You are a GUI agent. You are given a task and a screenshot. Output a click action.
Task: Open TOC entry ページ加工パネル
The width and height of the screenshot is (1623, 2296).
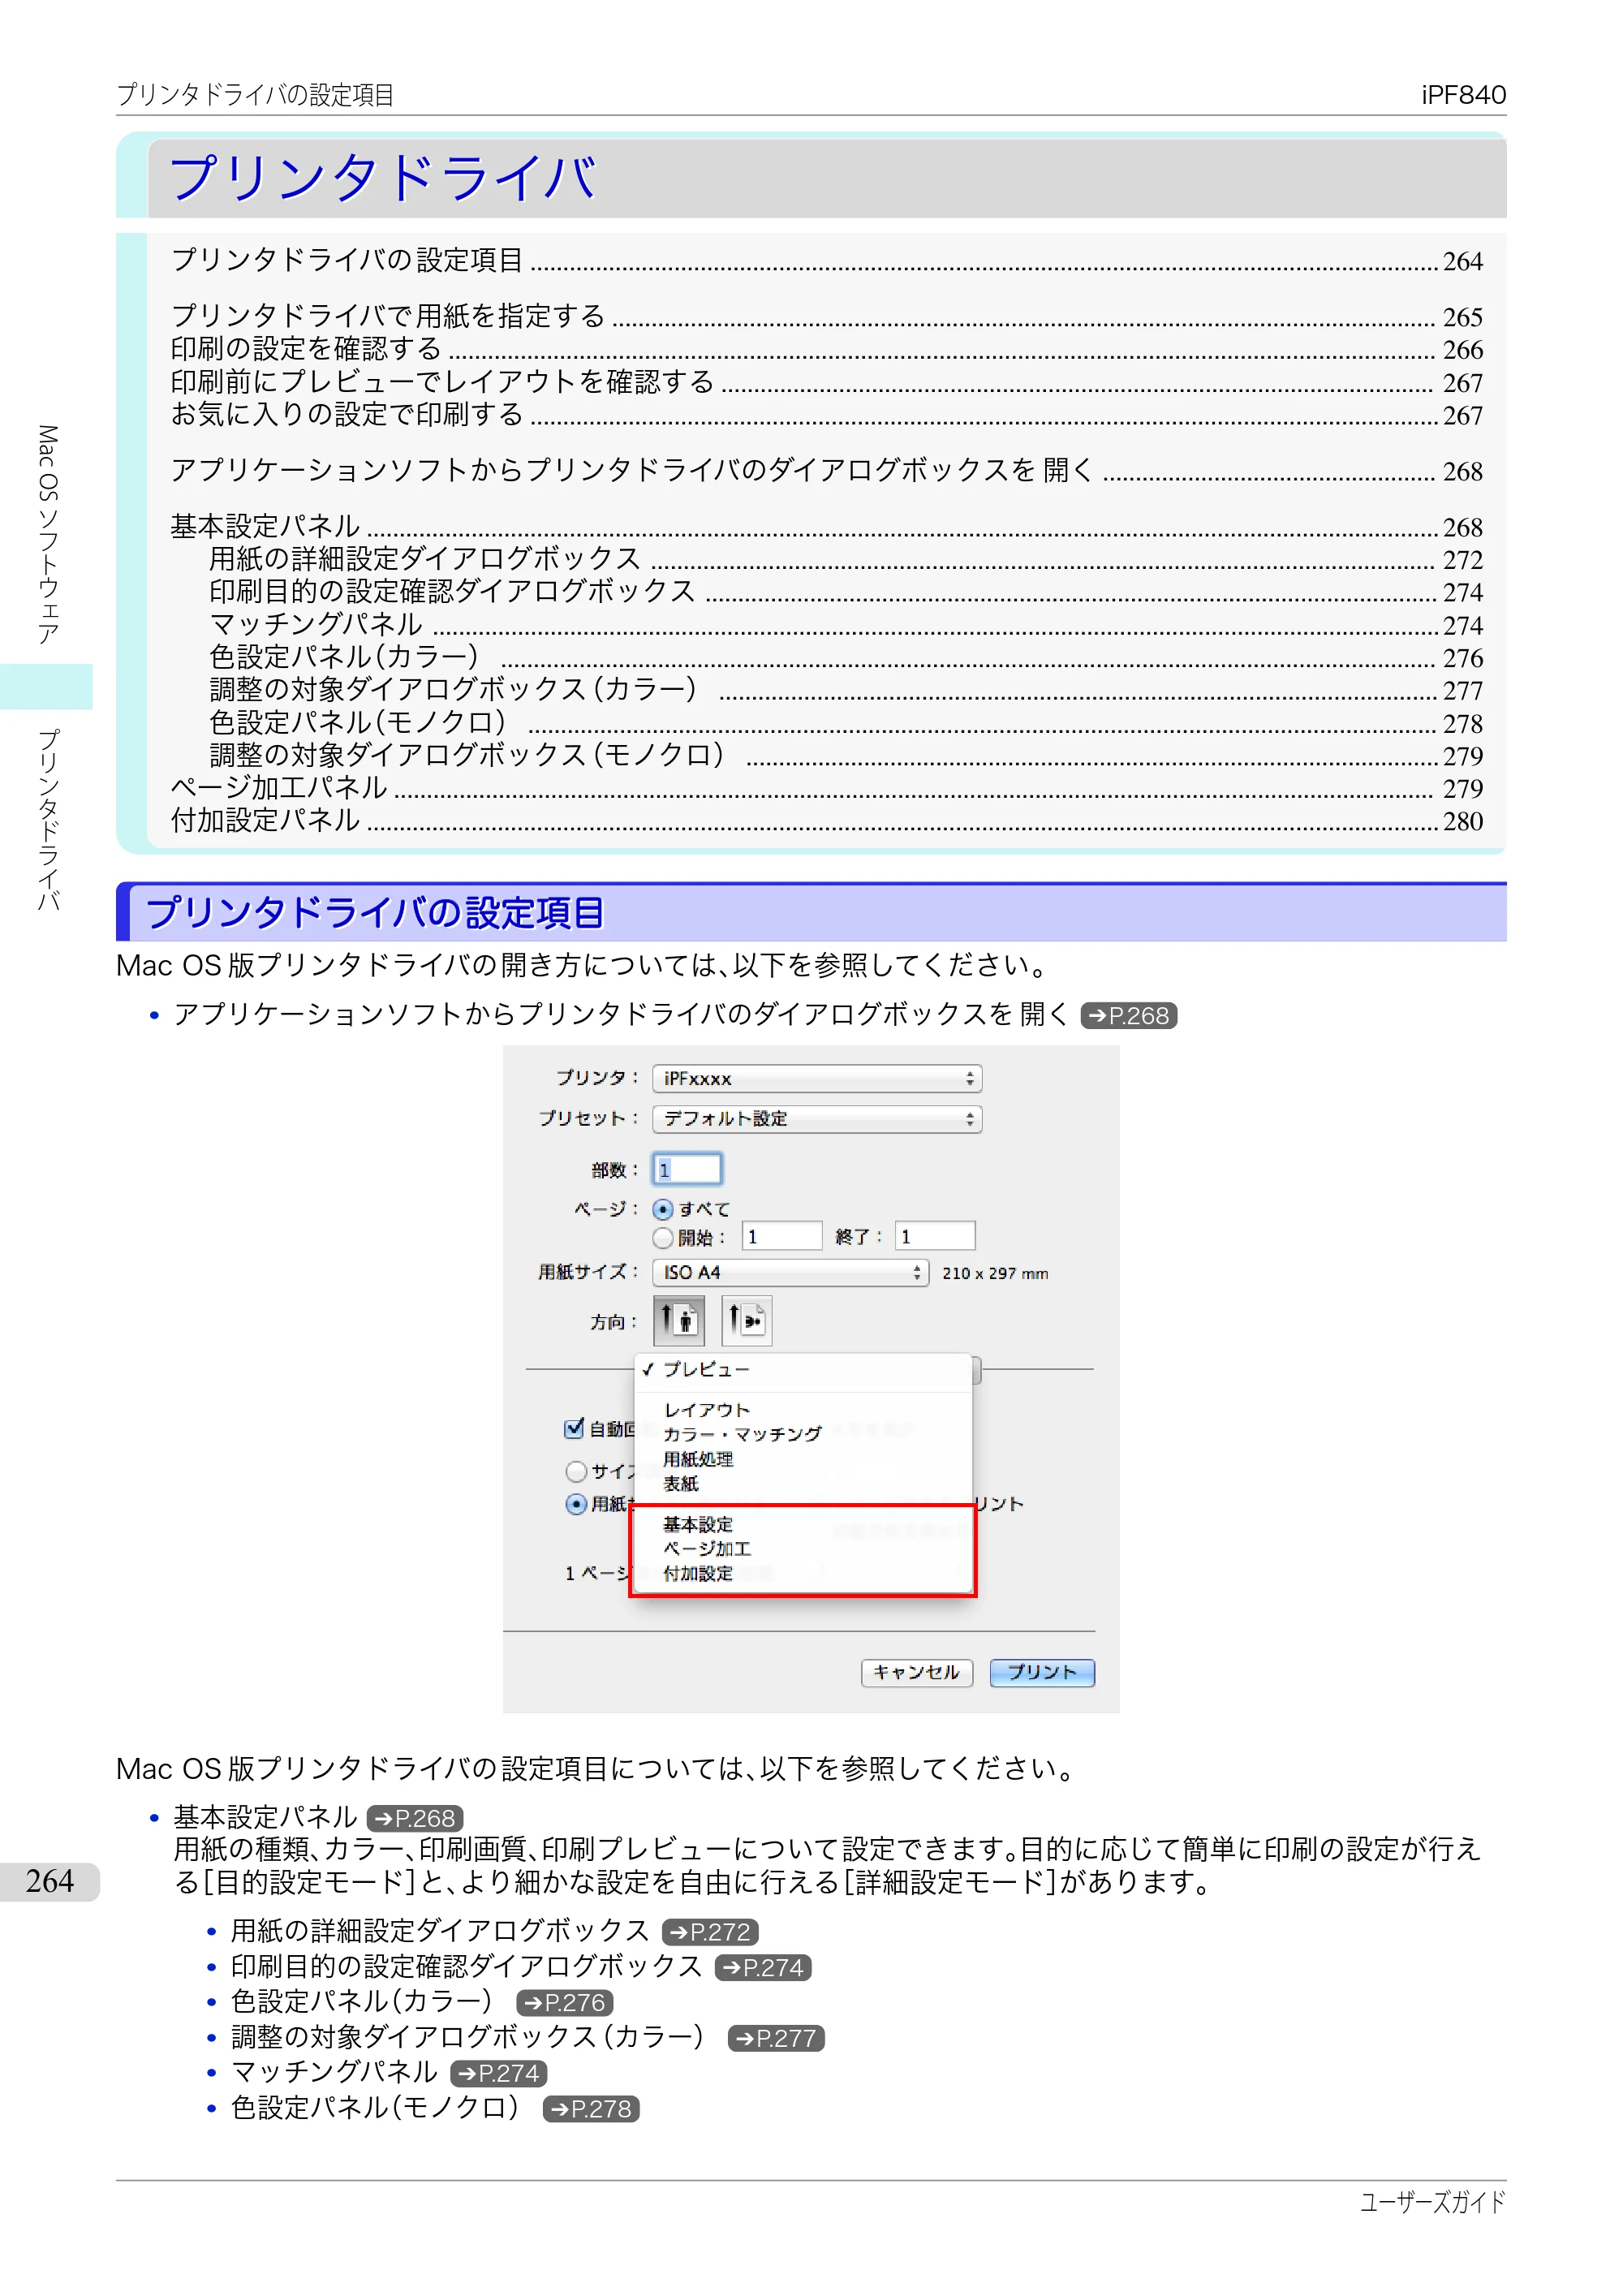click(x=826, y=788)
